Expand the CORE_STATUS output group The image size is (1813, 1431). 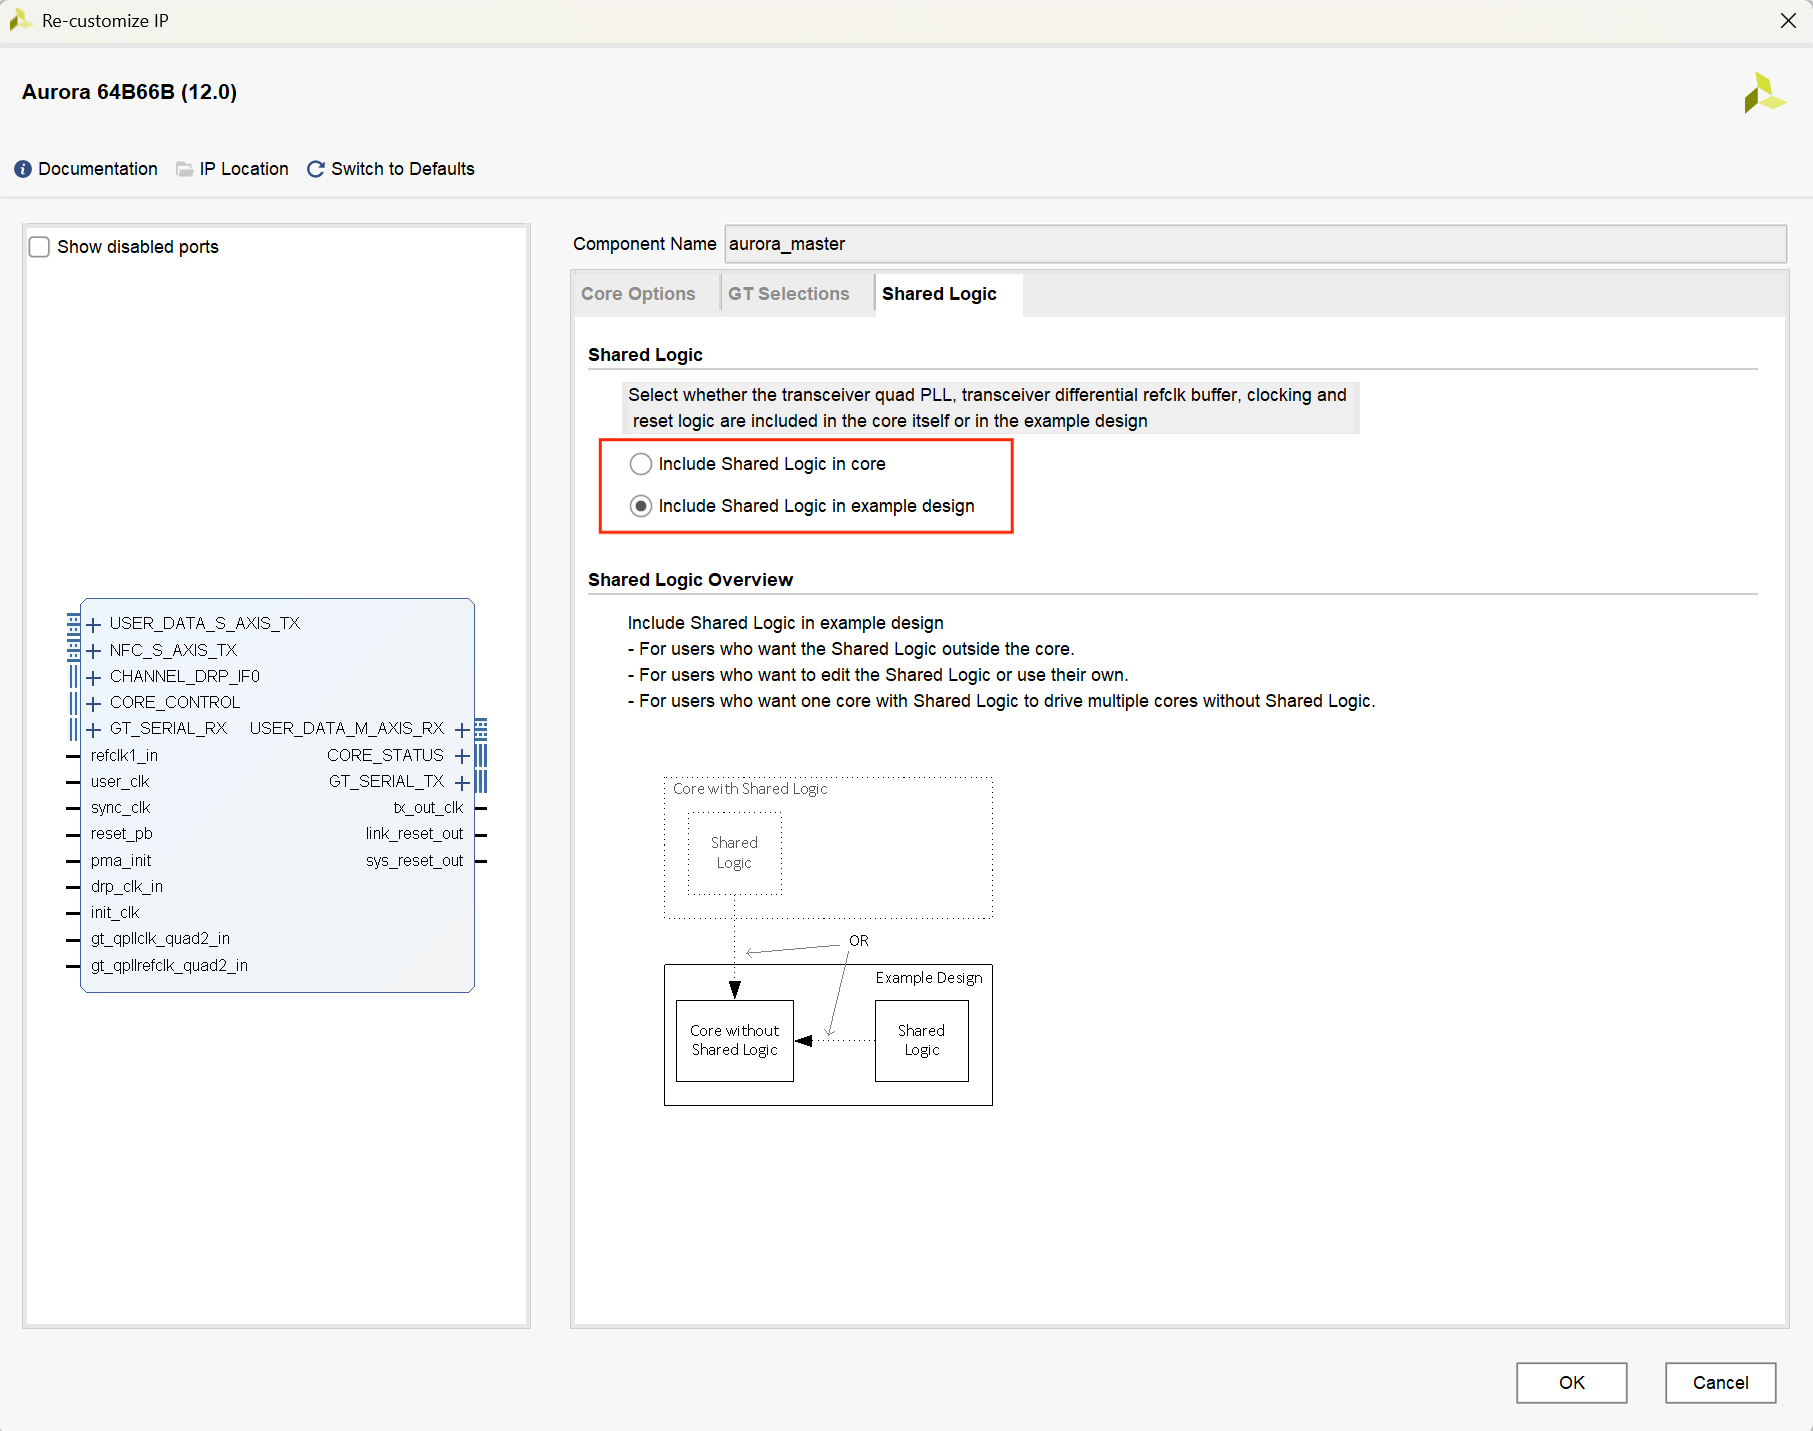[x=462, y=756]
